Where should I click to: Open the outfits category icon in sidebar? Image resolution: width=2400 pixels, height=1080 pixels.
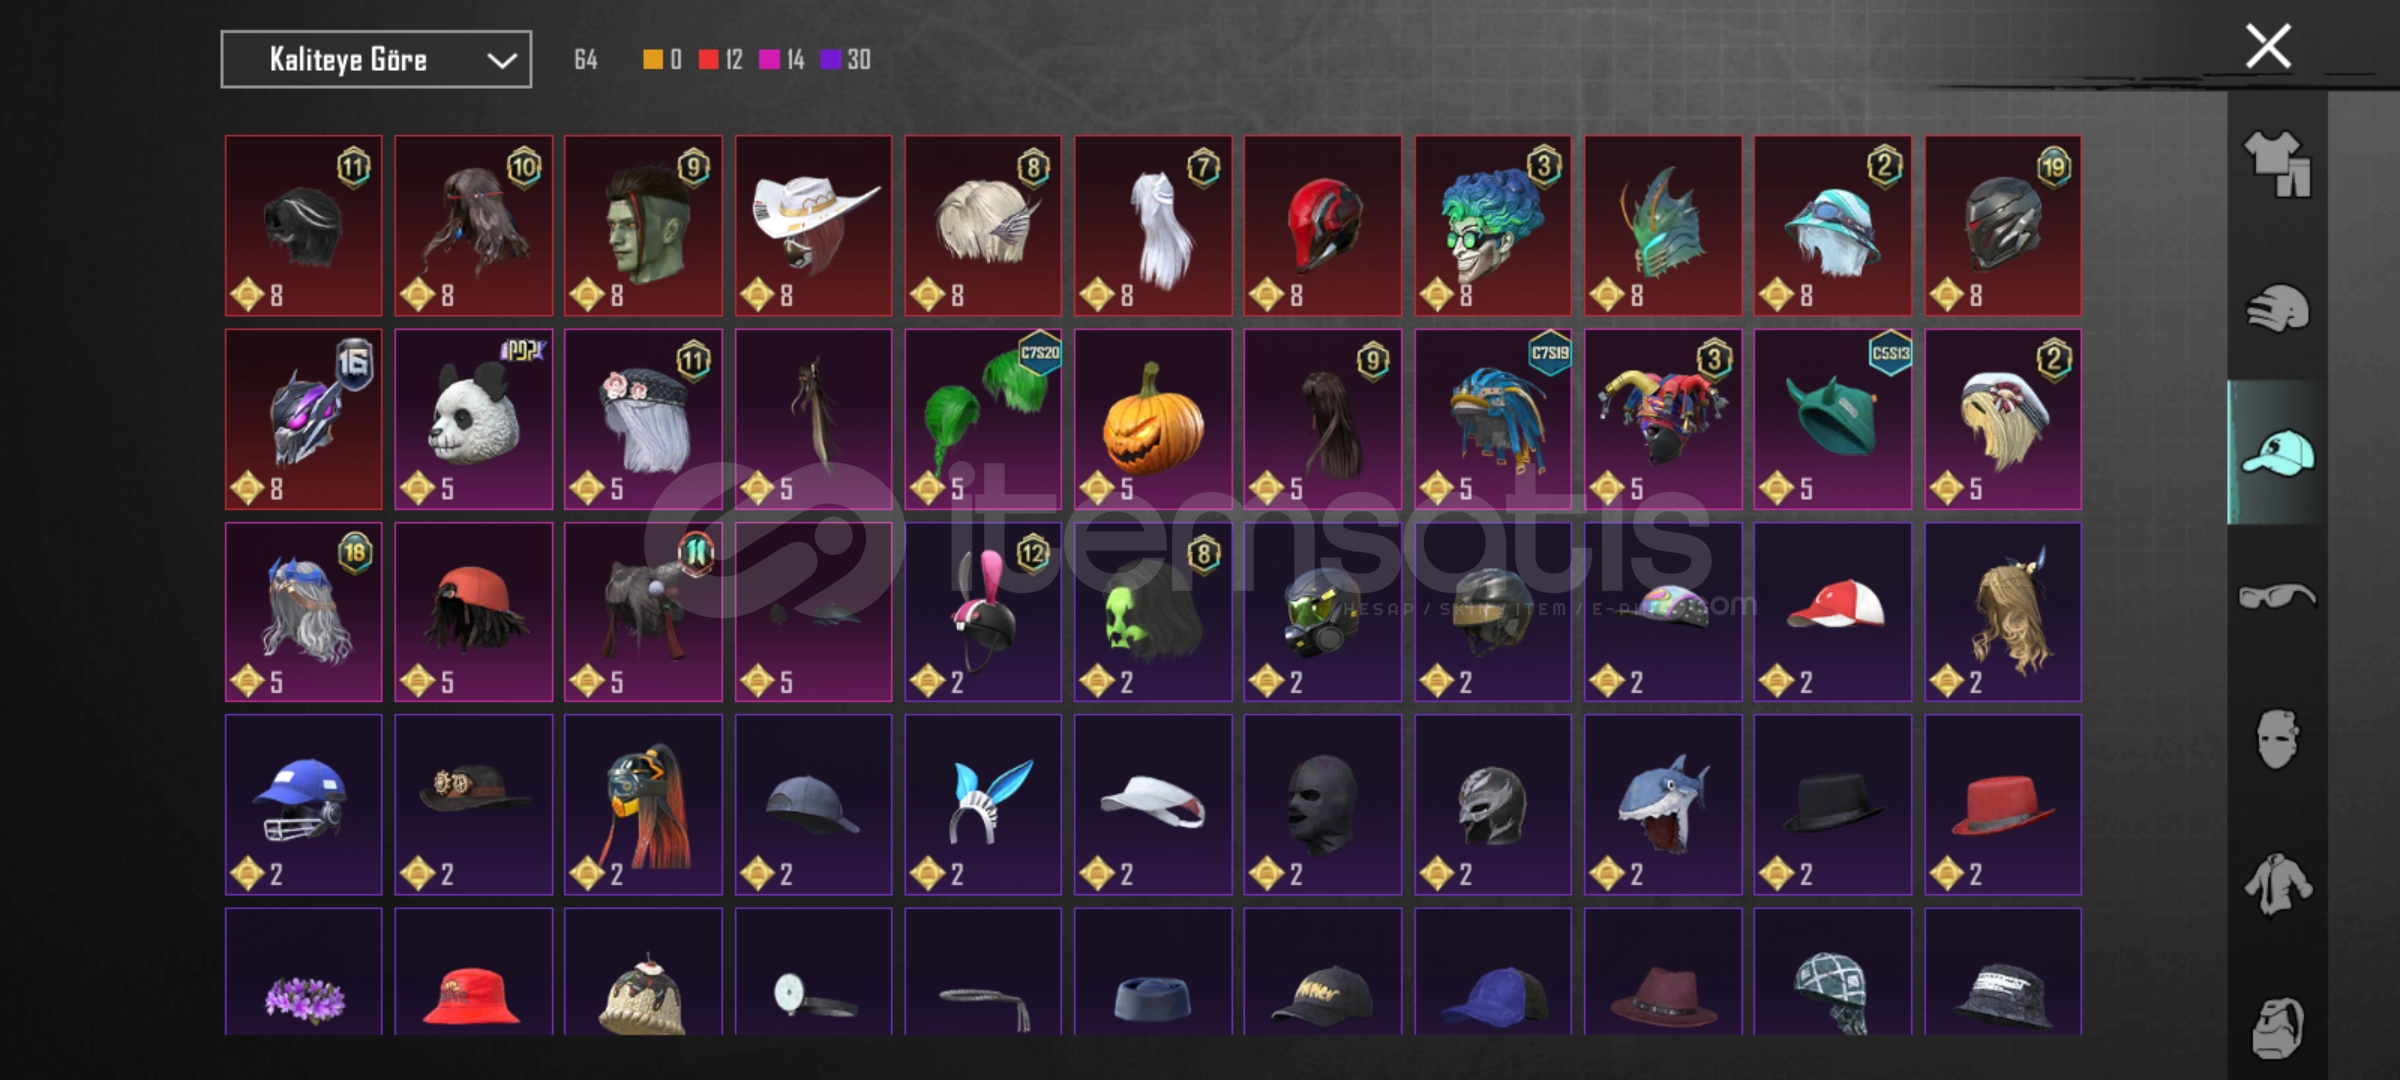2277,164
